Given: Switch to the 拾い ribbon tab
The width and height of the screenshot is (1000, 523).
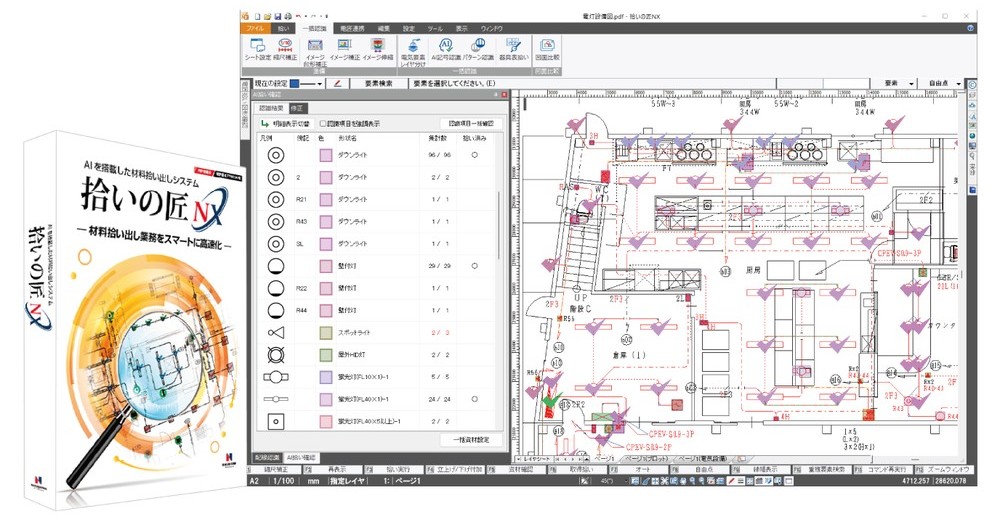Looking at the screenshot, I should click(283, 29).
